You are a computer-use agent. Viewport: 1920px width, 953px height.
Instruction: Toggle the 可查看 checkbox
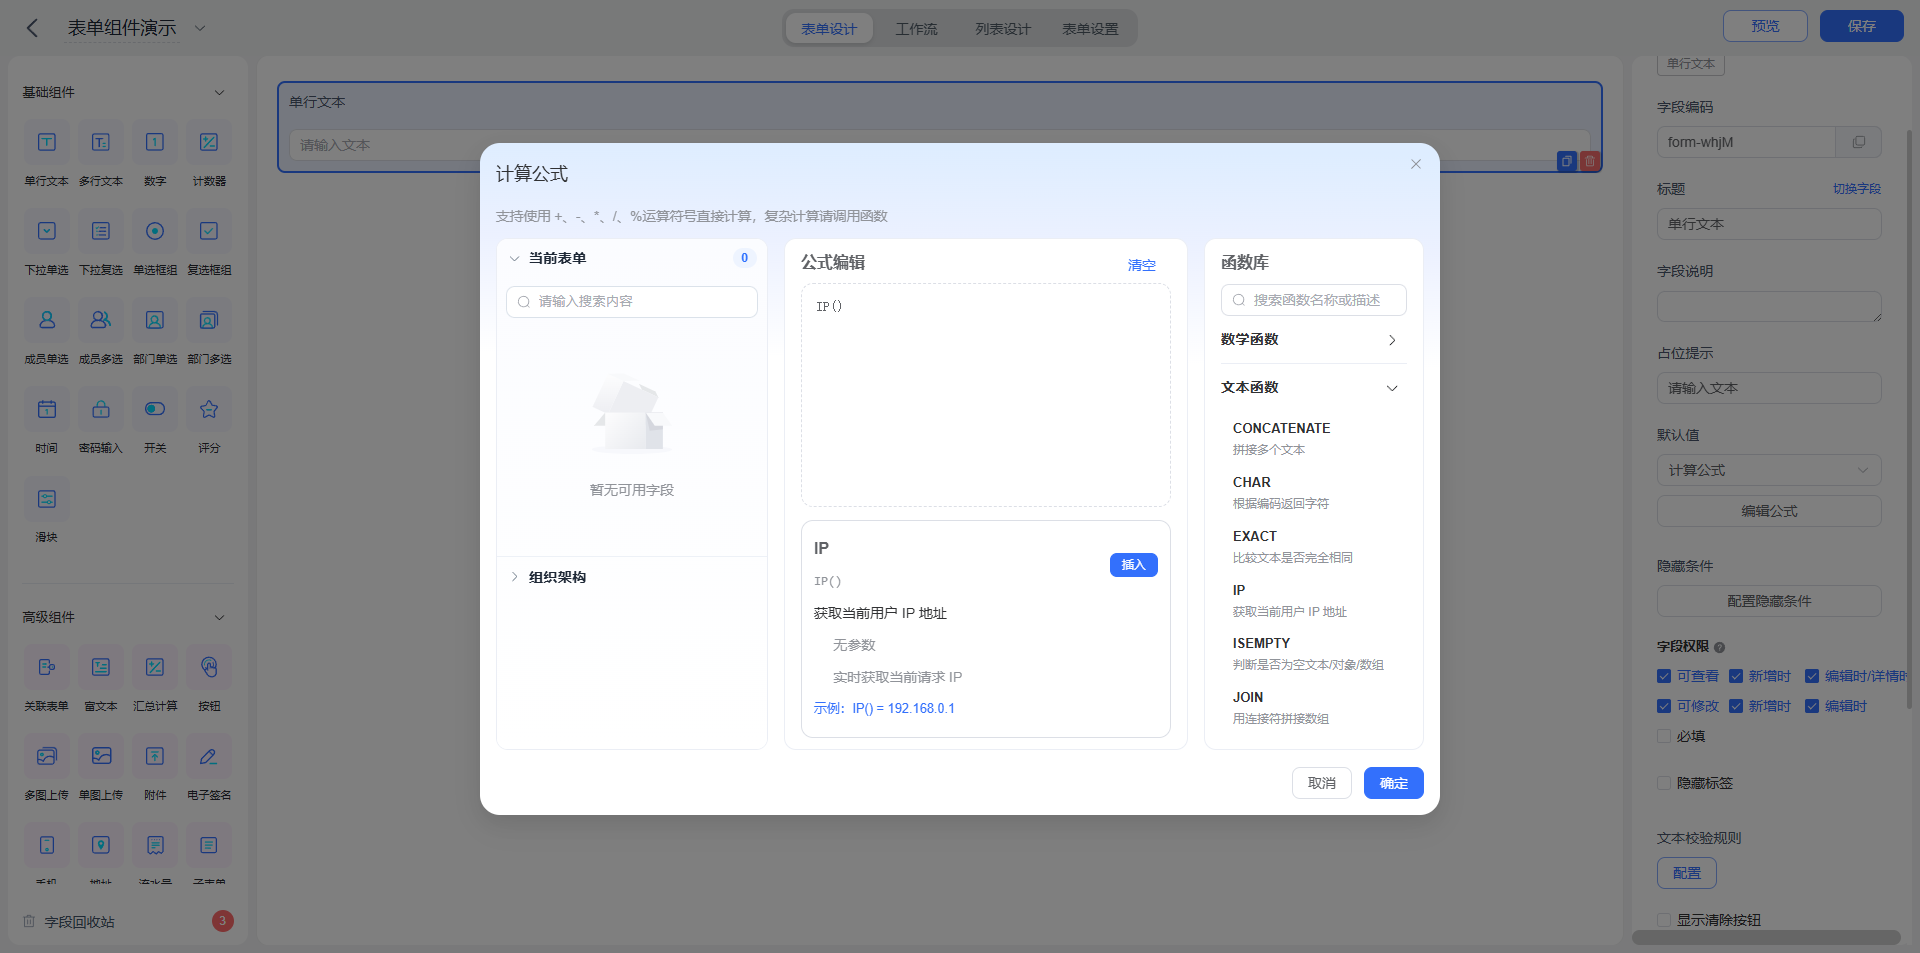pyautogui.click(x=1664, y=676)
